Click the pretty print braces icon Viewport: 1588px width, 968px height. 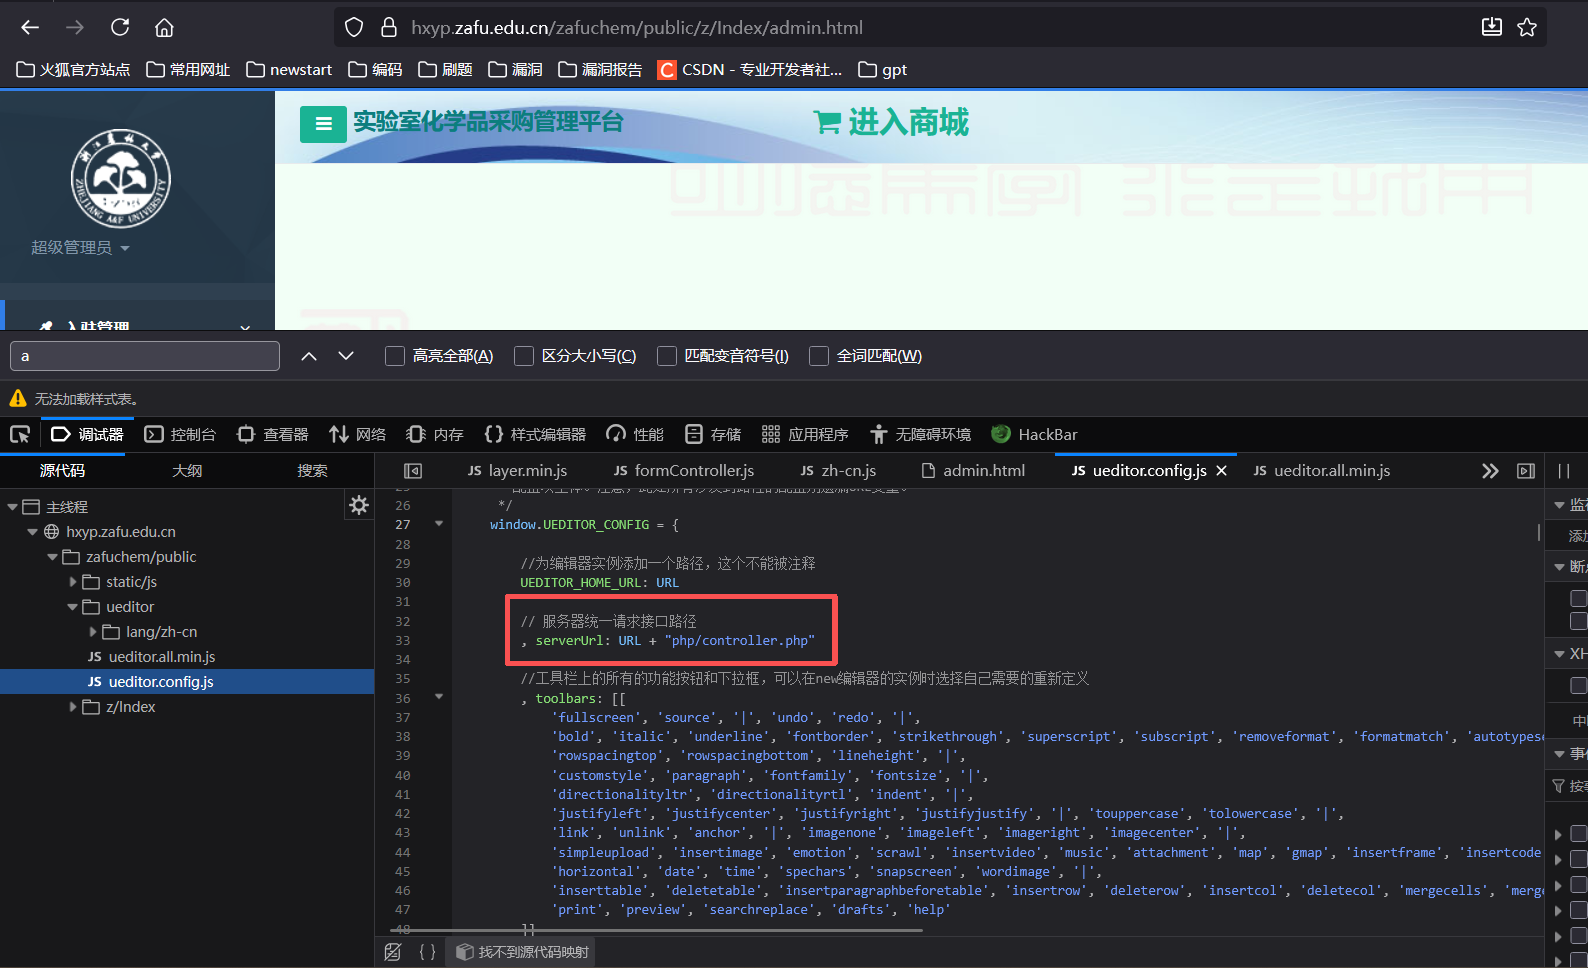click(x=427, y=952)
